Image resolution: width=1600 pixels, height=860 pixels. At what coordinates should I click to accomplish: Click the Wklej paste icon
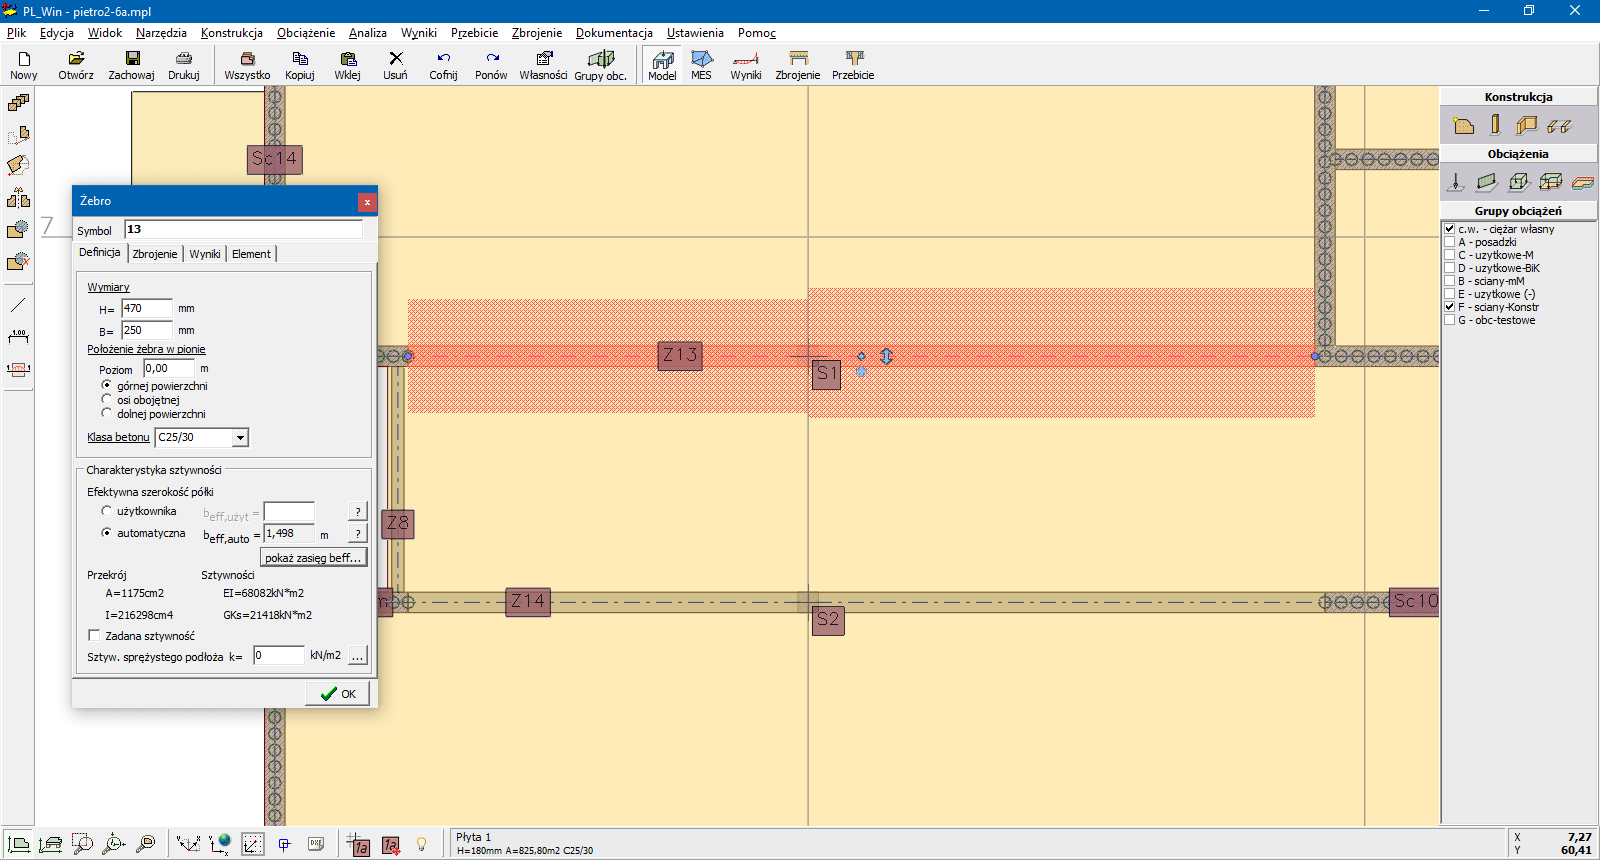tap(348, 65)
